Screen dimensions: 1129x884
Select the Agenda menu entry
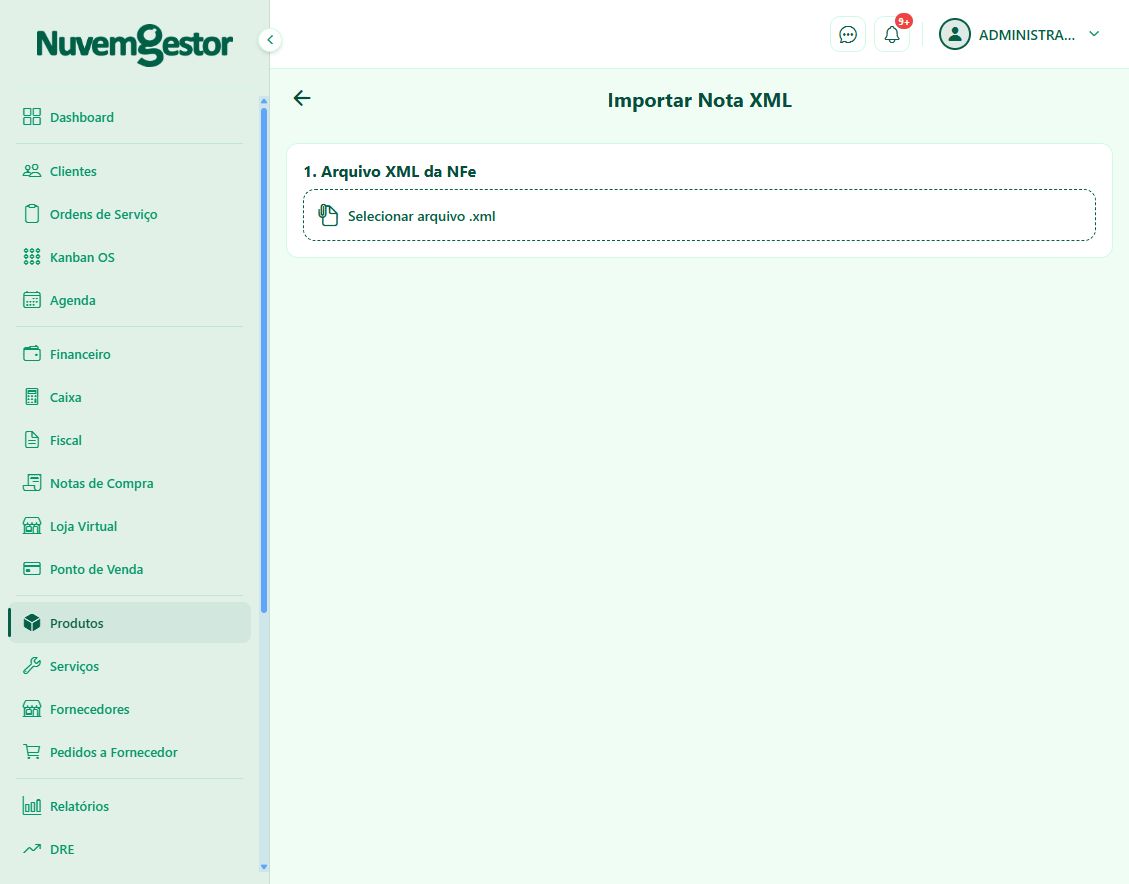pos(130,300)
